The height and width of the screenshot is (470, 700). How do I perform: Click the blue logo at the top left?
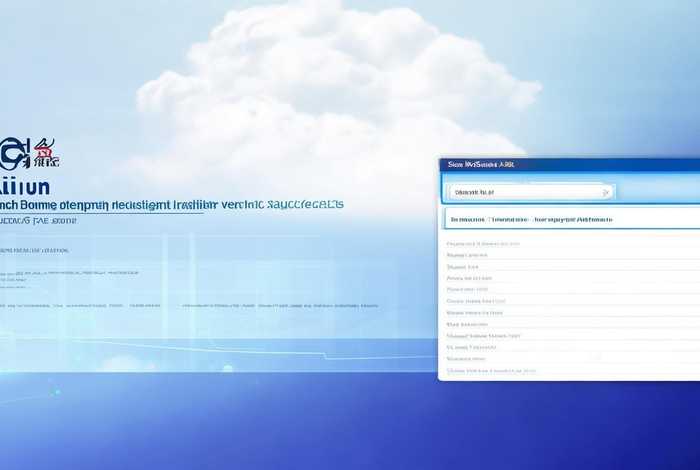[x=14, y=155]
